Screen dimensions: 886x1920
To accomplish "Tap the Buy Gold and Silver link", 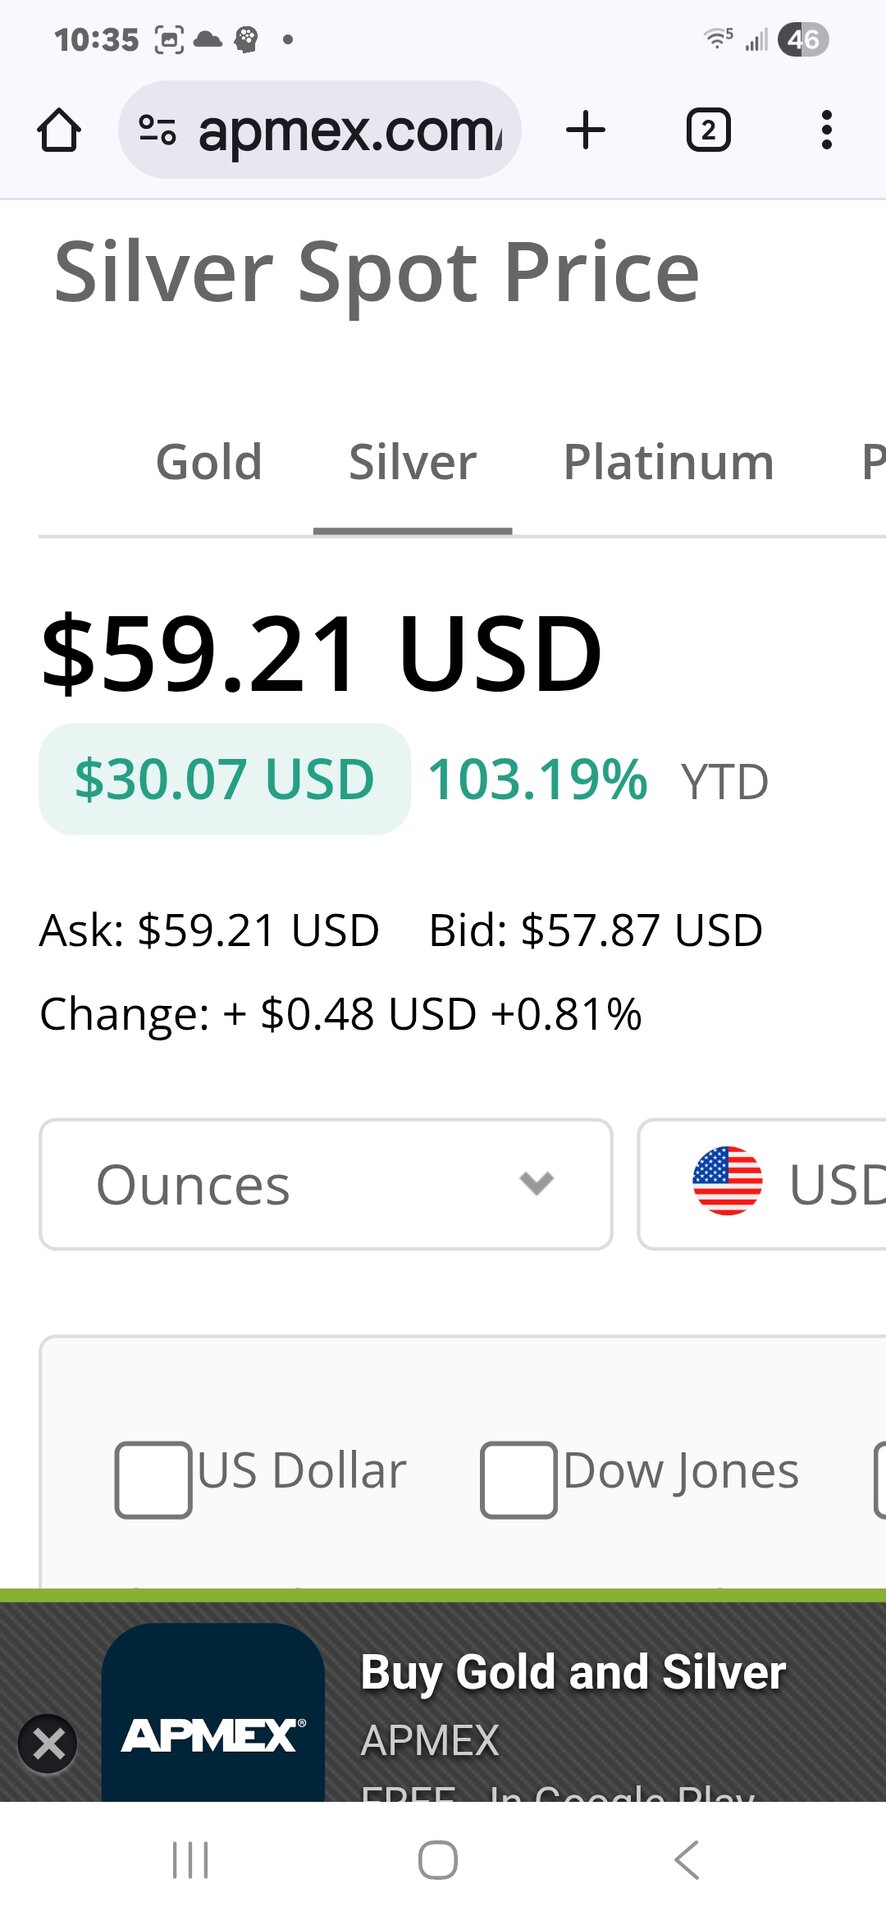I will [x=573, y=1672].
